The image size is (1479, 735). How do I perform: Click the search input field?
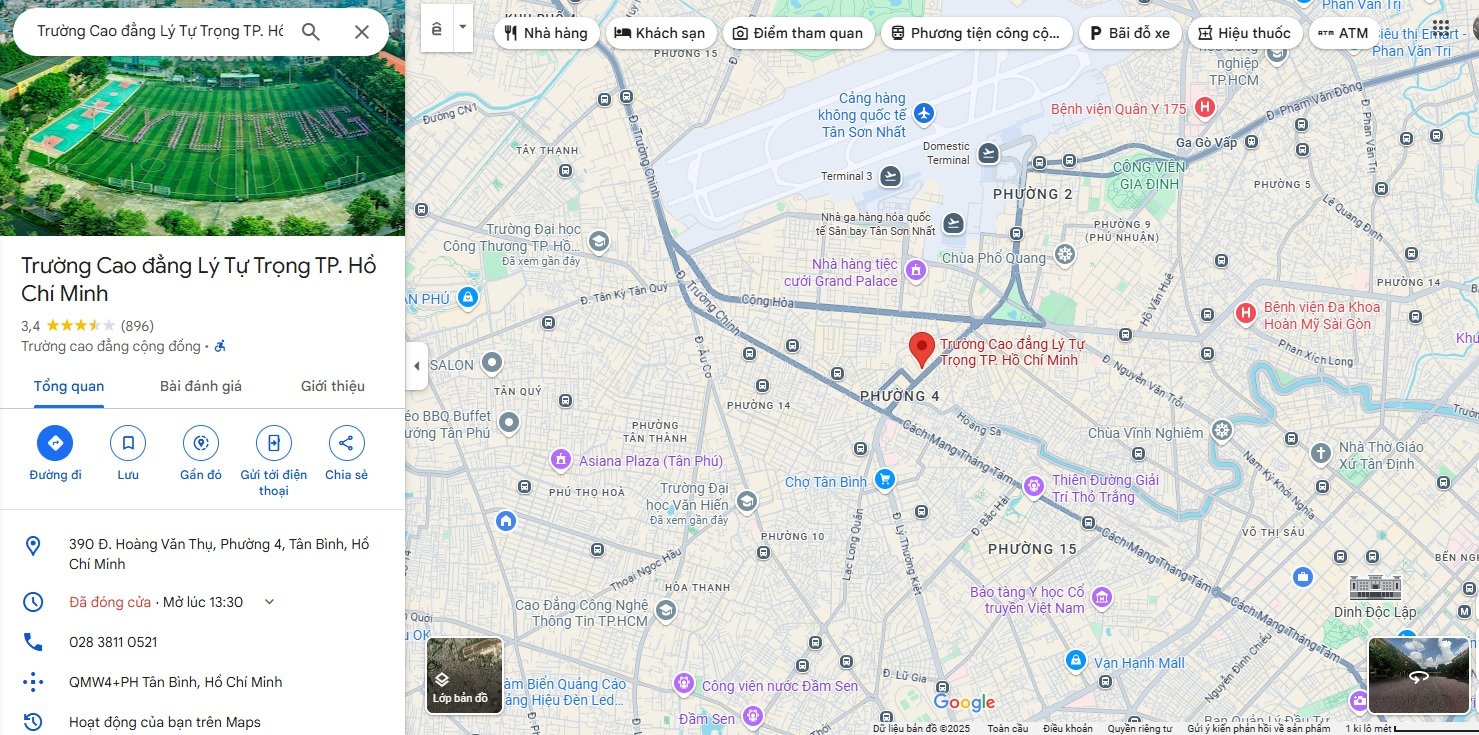(160, 32)
